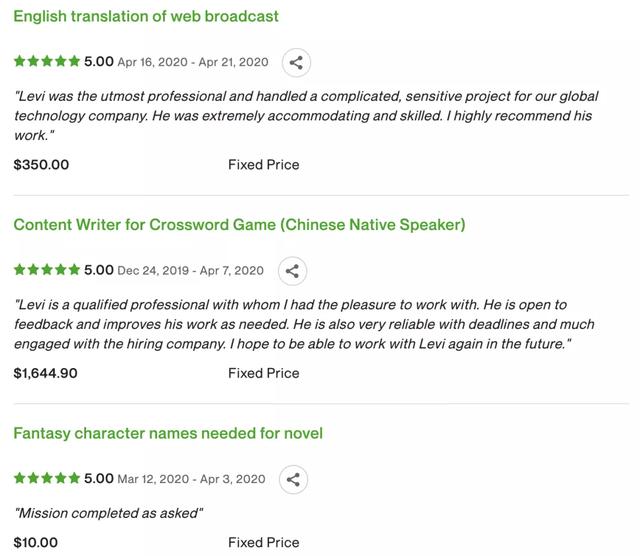Select the $350.00 earned amount
The width and height of the screenshot is (640, 556).
pyautogui.click(x=41, y=165)
